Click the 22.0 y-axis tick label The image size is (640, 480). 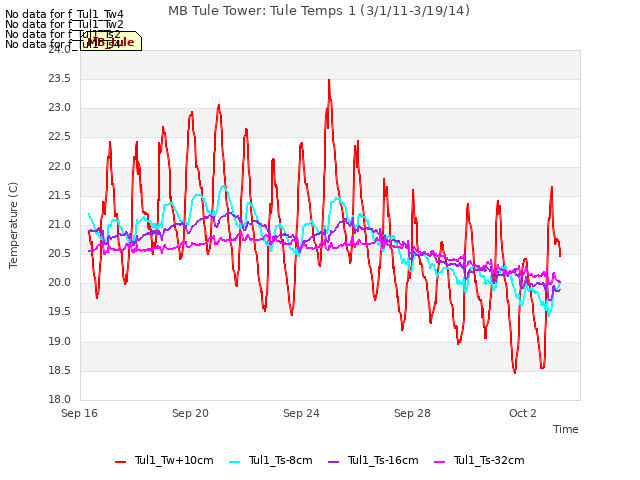[60, 167]
